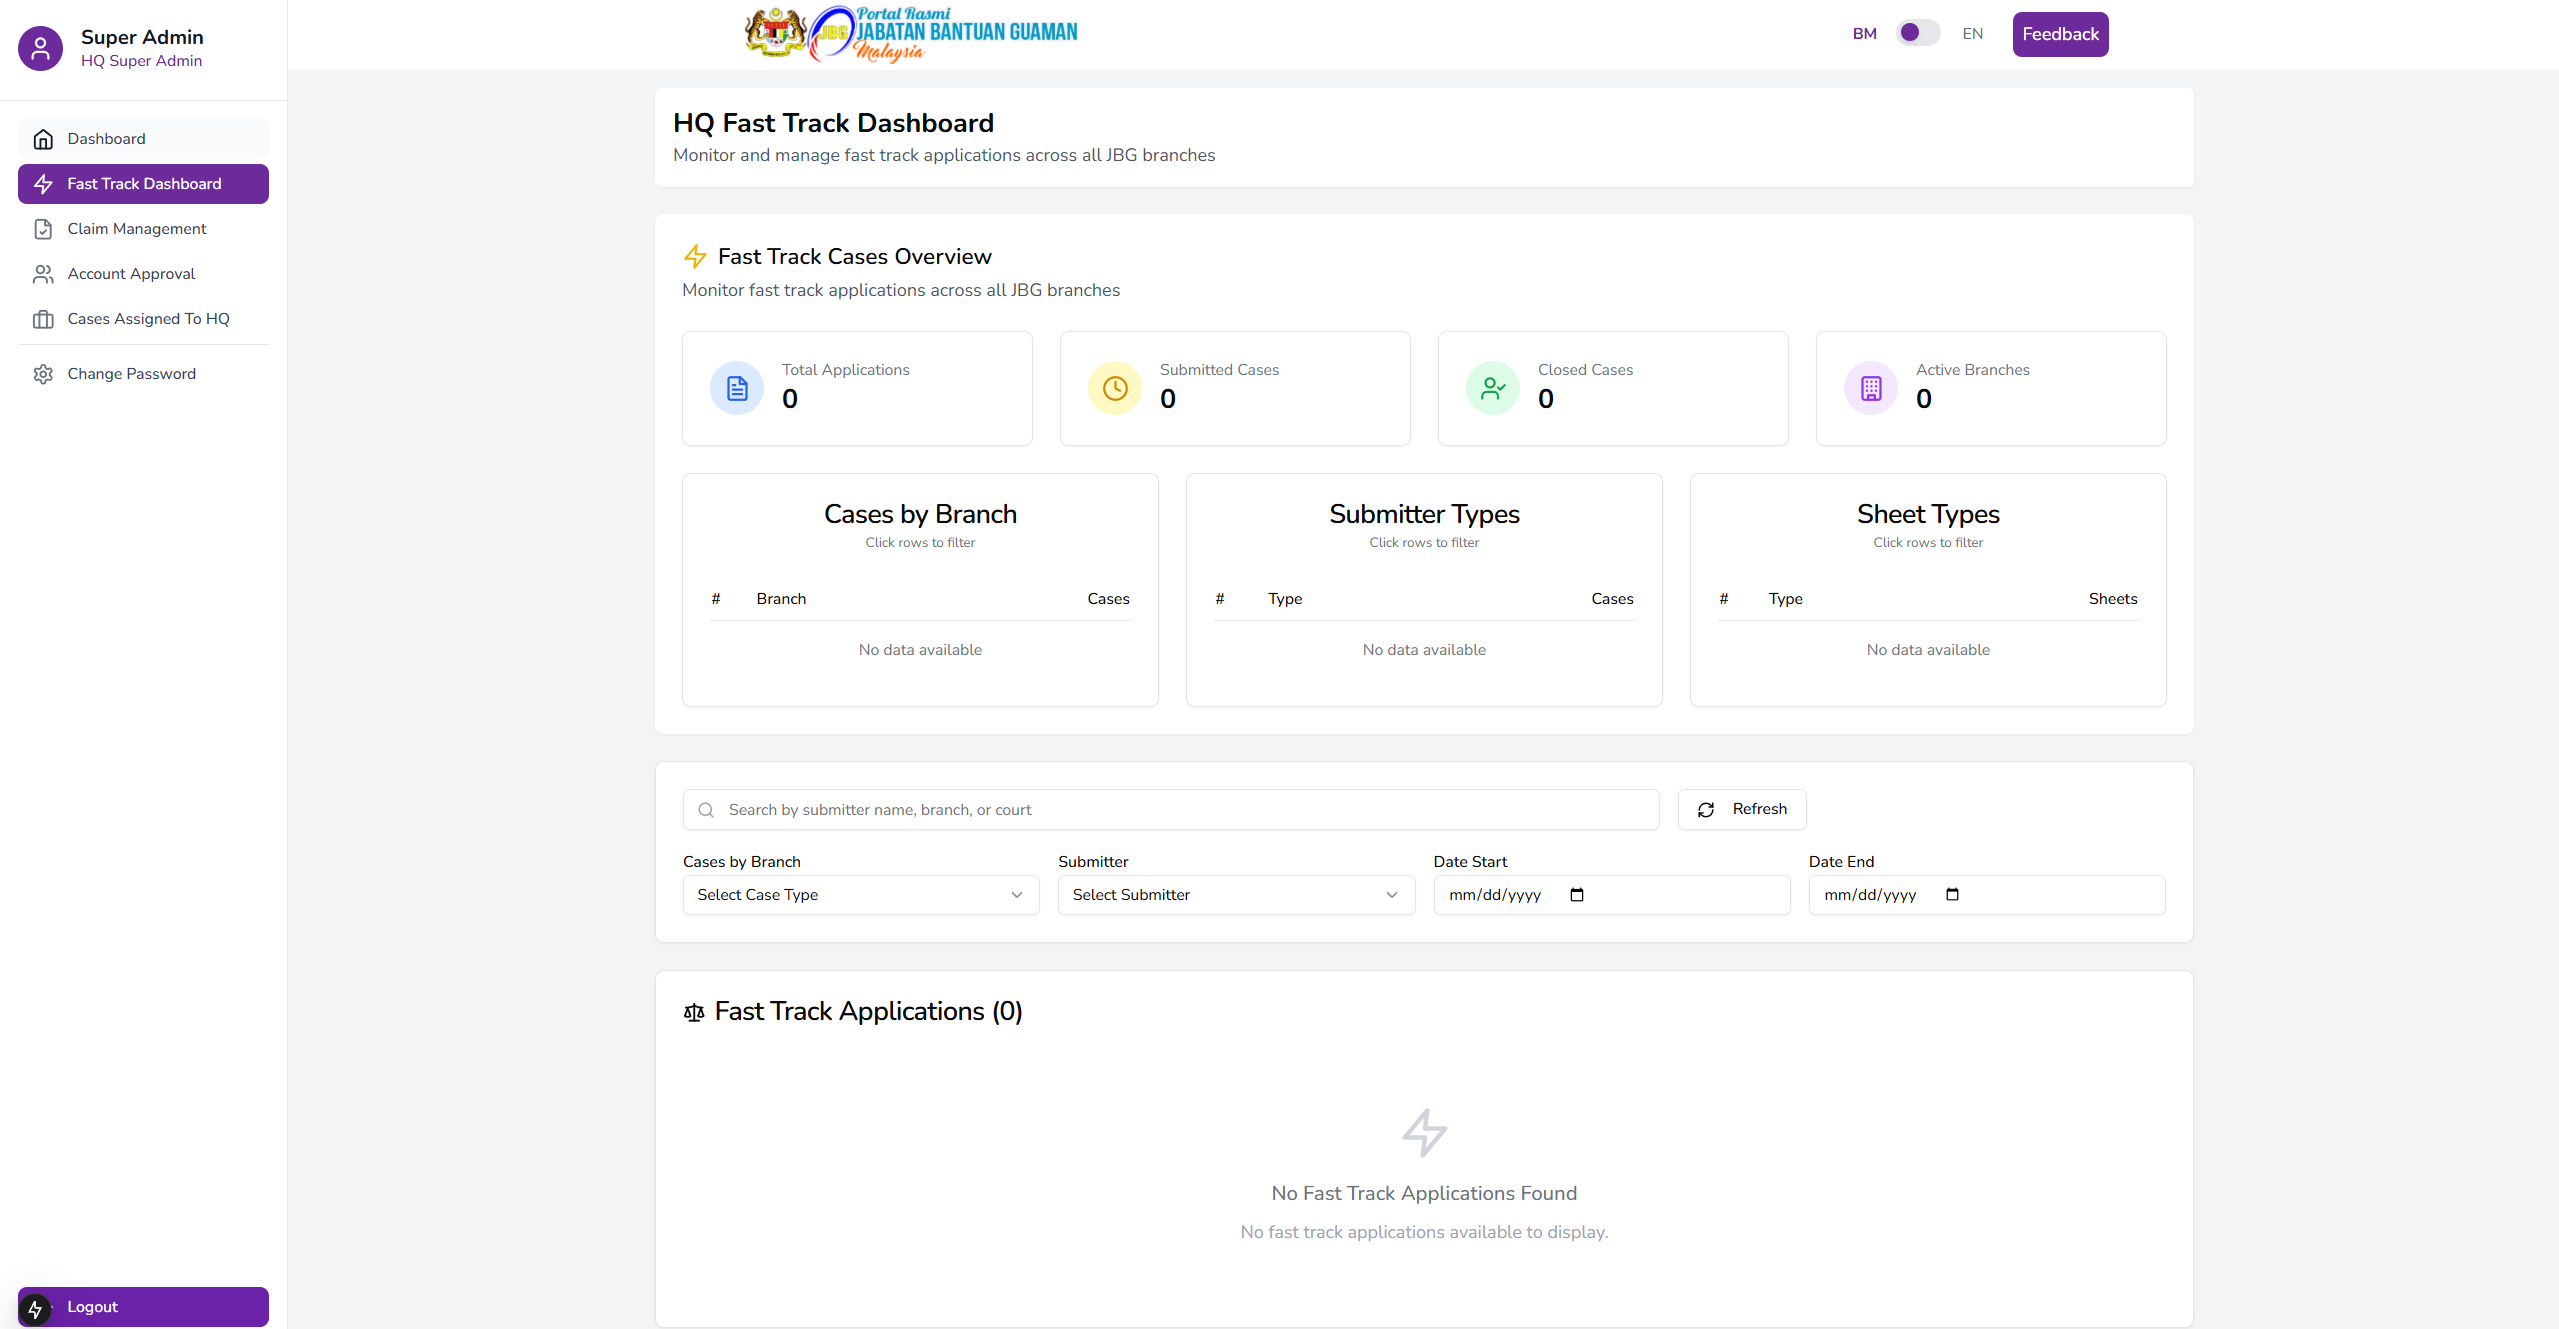Viewport: 2559px width, 1329px height.
Task: Open the Claim Management menu item
Action: (x=137, y=229)
